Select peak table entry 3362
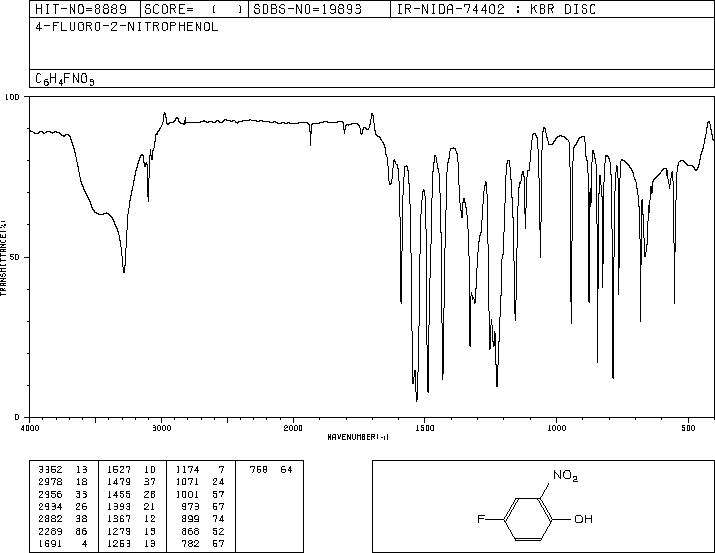The height and width of the screenshot is (553, 715). [x=50, y=470]
